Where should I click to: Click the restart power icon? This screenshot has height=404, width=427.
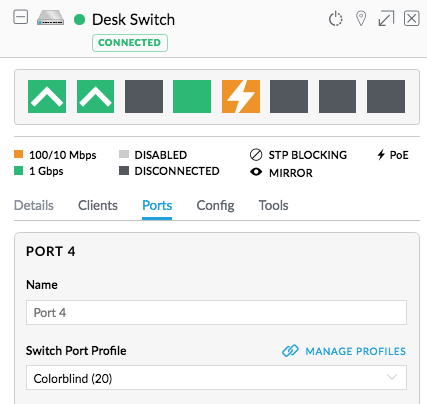335,19
